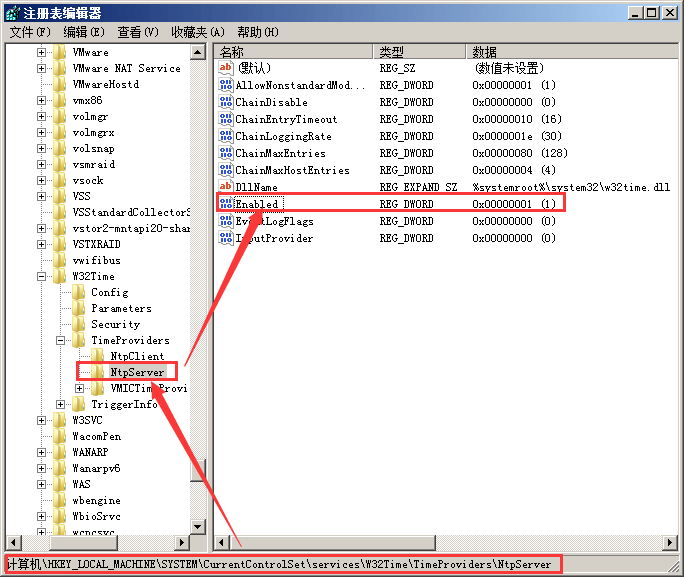Expand the VMware NAT Service node
This screenshot has height=577, width=684.
[42, 68]
